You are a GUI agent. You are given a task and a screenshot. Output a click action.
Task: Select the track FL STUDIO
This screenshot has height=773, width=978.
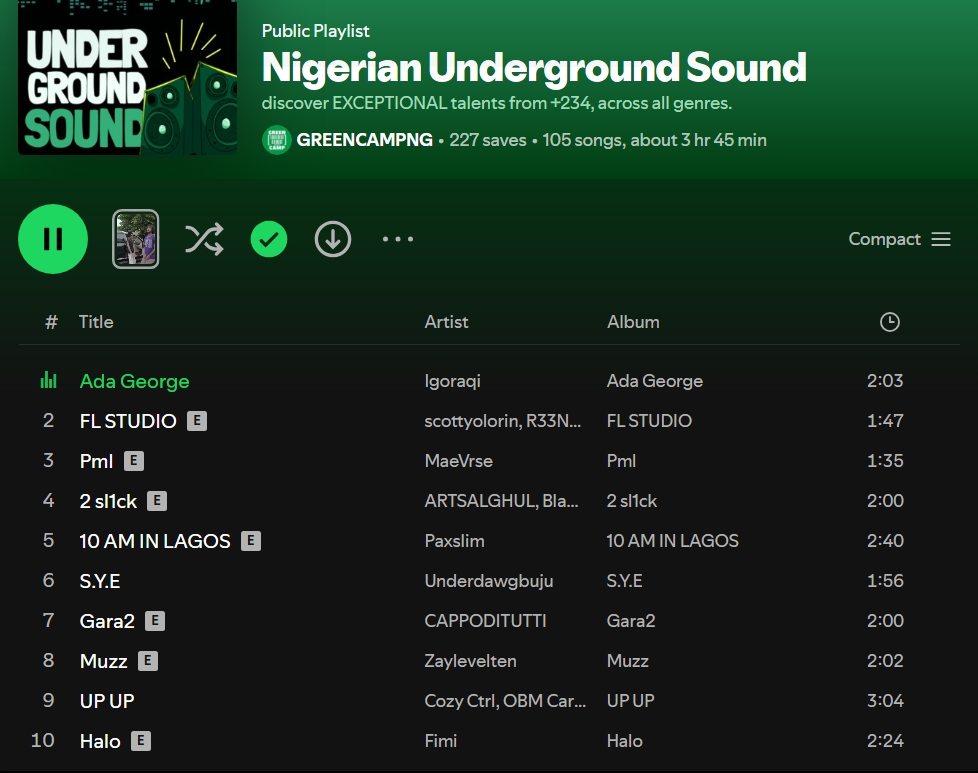point(128,421)
